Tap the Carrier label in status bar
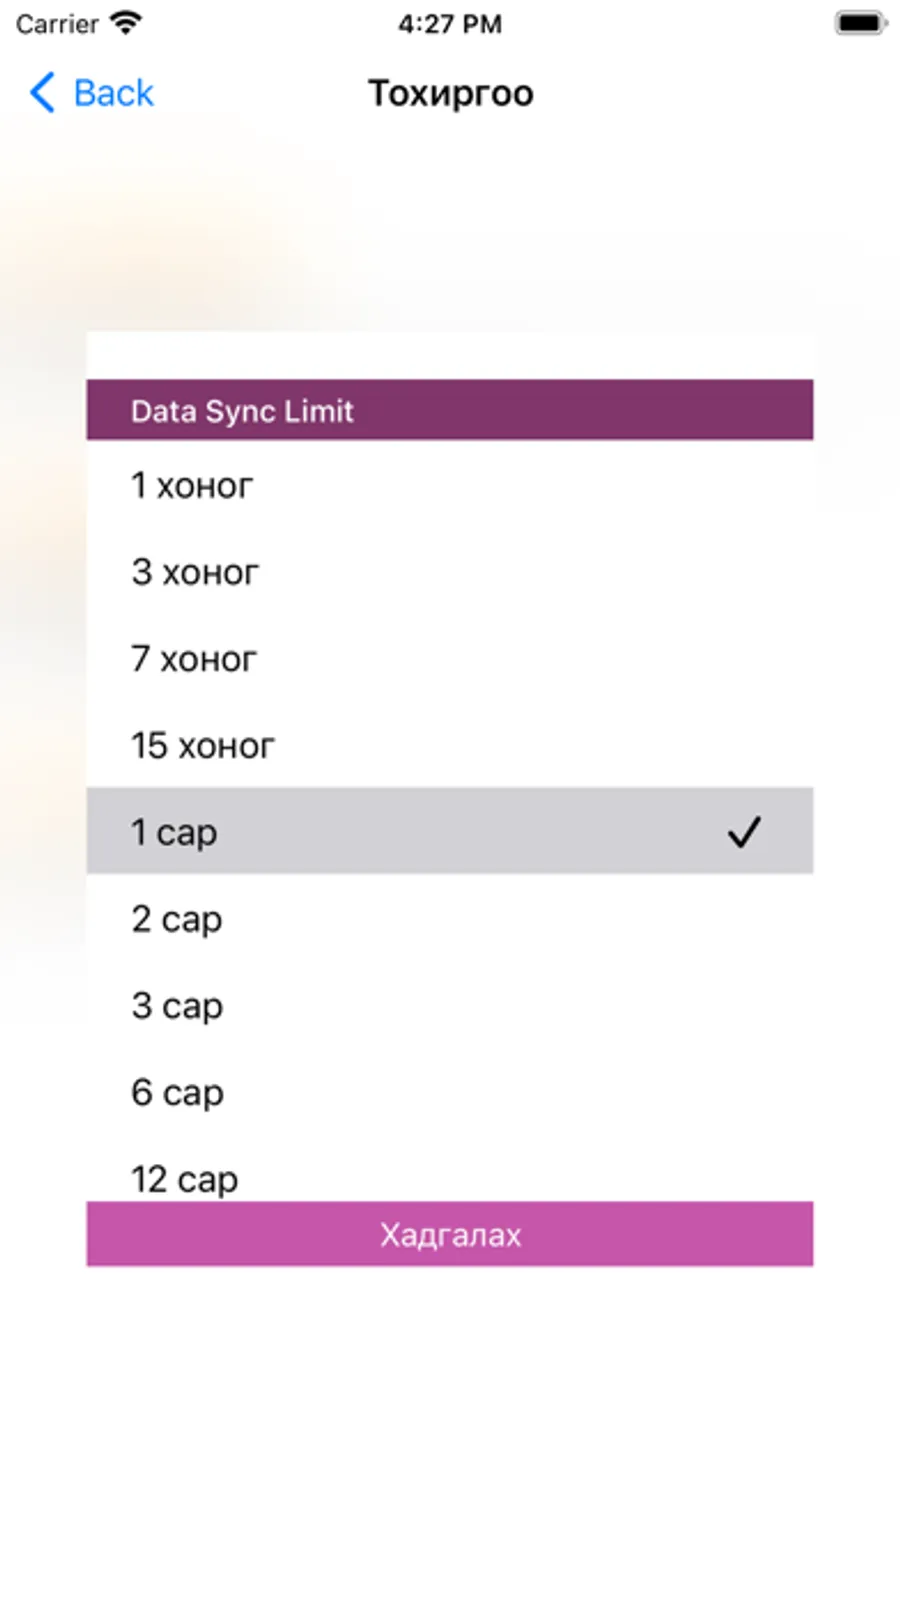 click(57, 24)
